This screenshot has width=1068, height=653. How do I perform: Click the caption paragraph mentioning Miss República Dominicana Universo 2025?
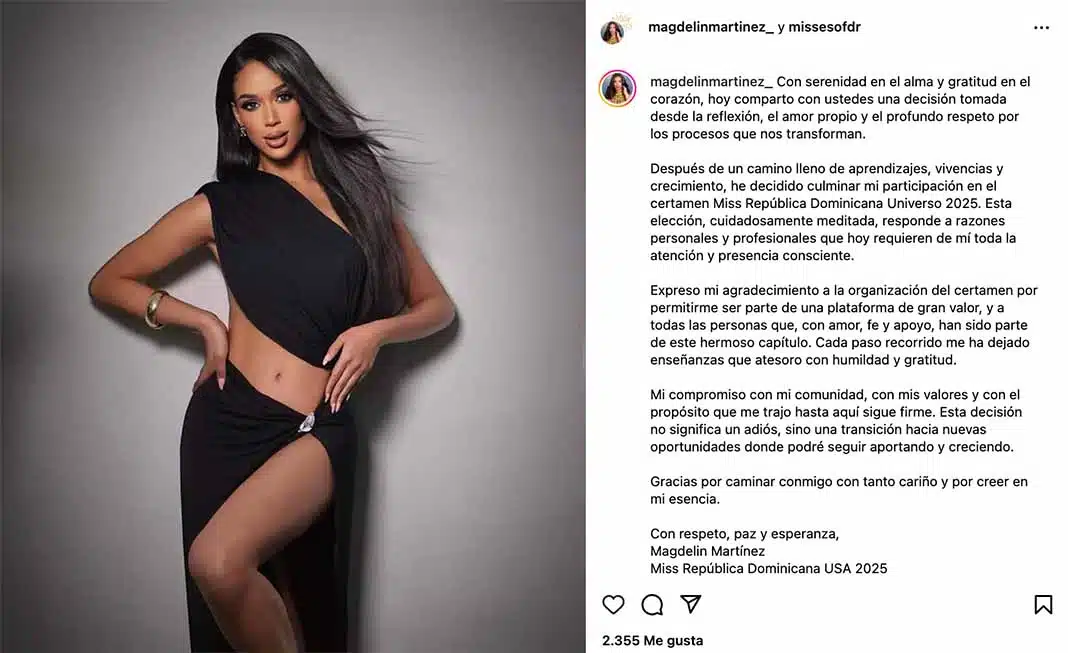tap(833, 212)
